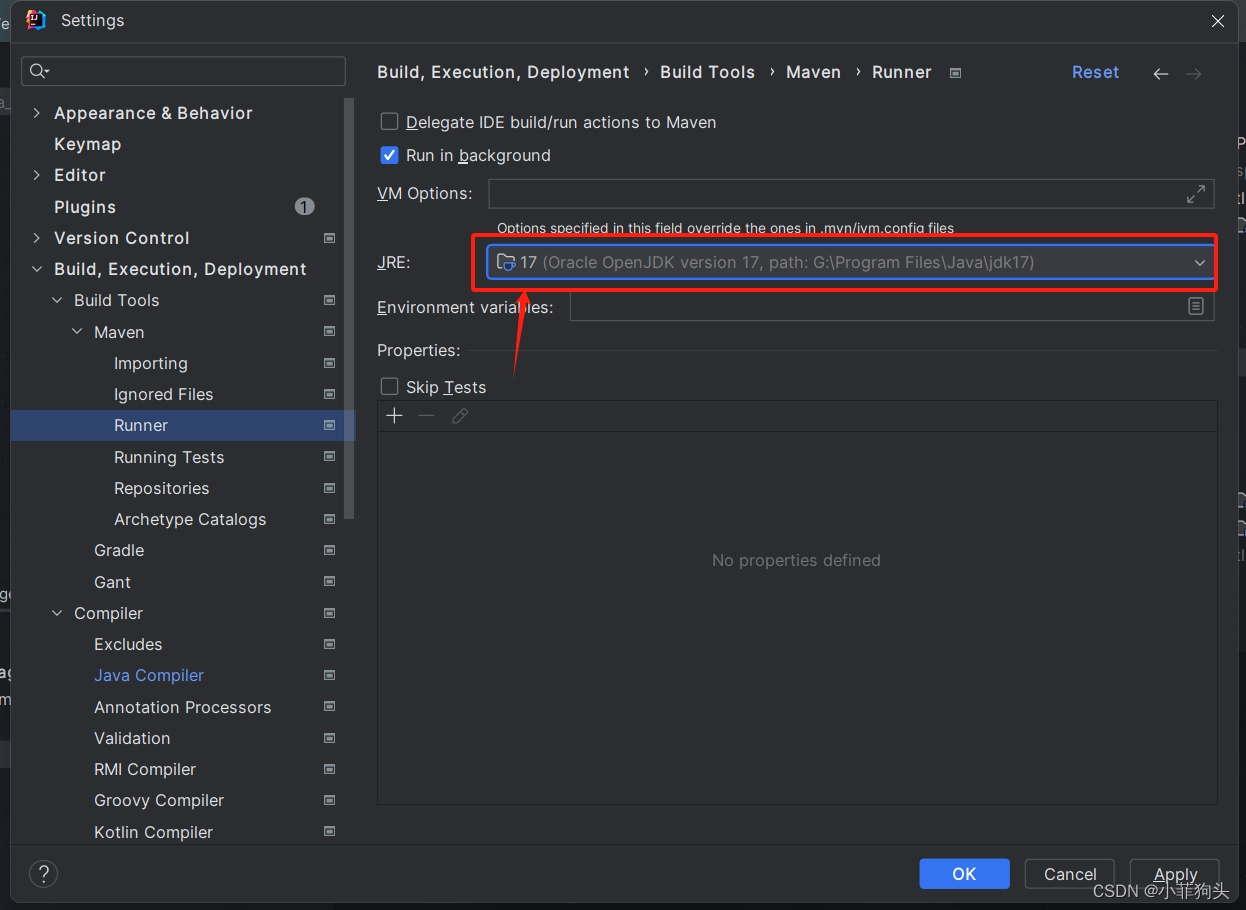Click the Plugins update count badge

pyautogui.click(x=305, y=206)
